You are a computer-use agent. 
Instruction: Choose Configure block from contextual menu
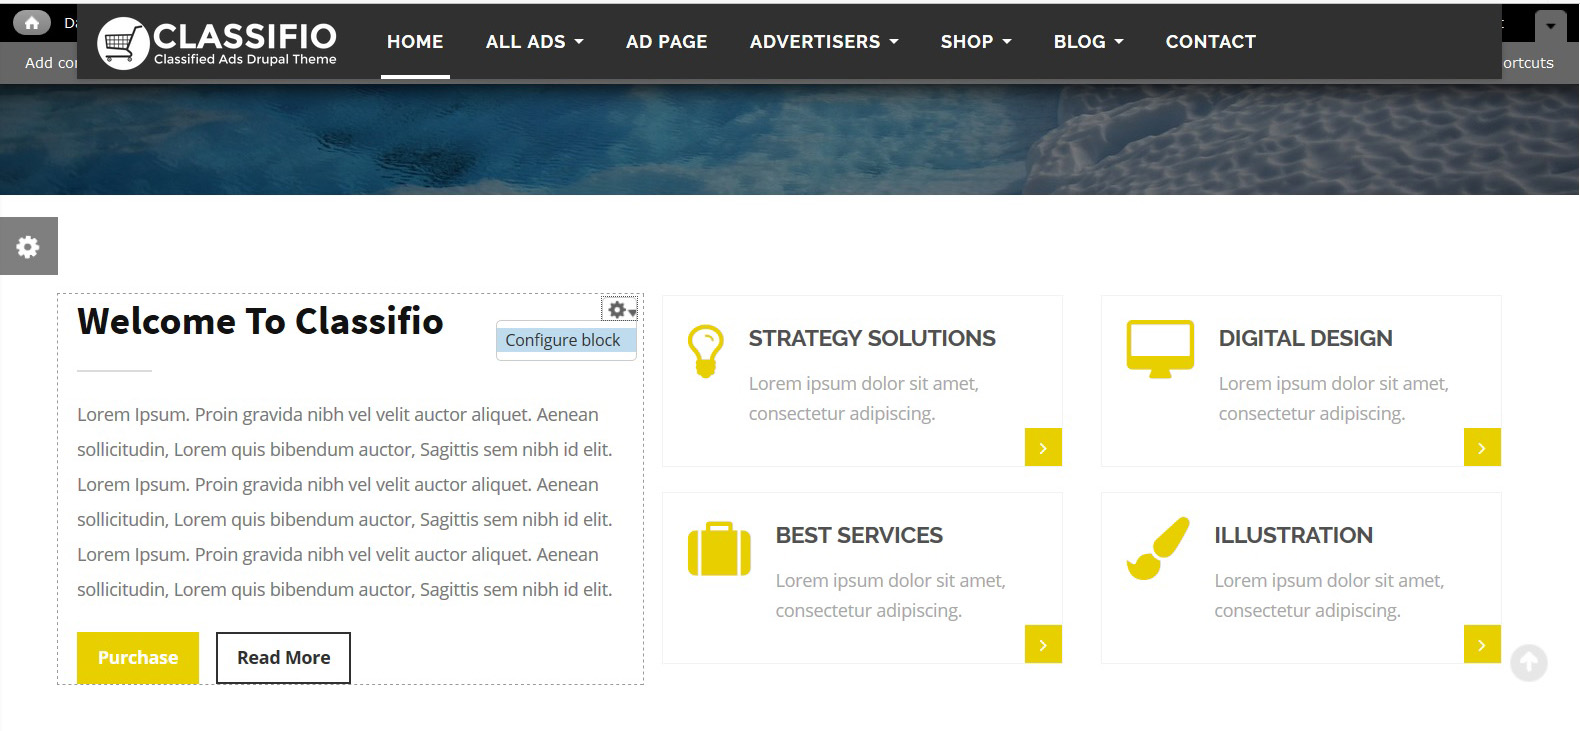[x=563, y=340]
